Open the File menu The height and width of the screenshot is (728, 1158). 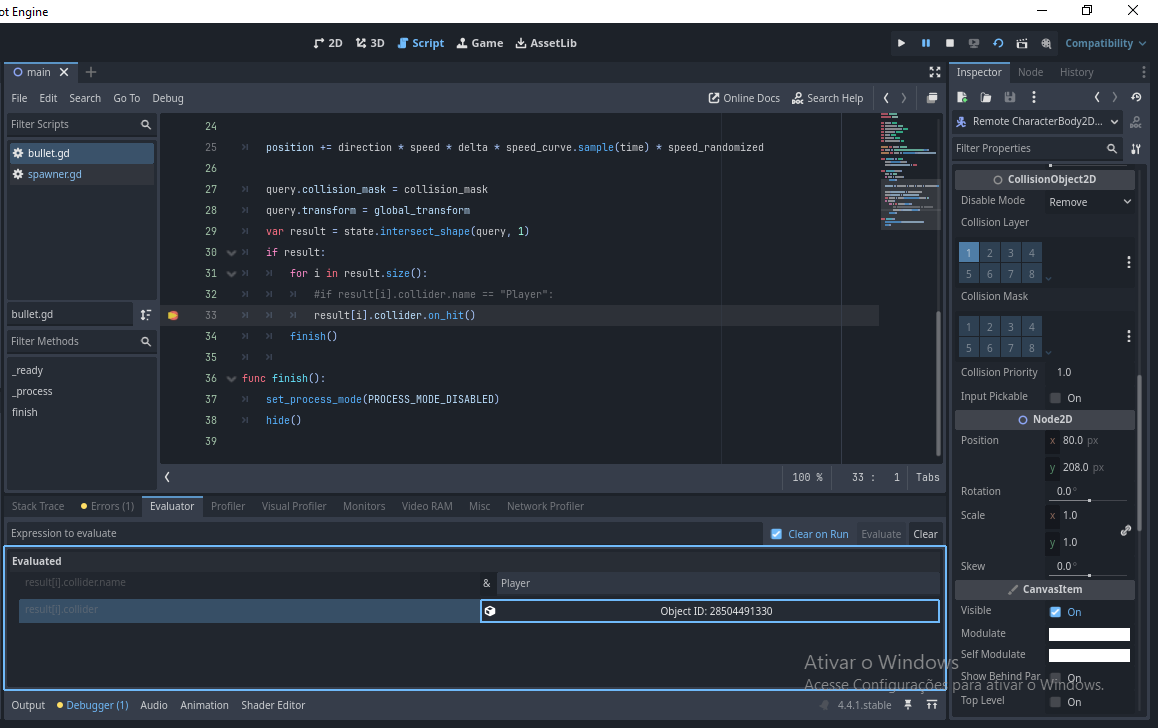[19, 98]
